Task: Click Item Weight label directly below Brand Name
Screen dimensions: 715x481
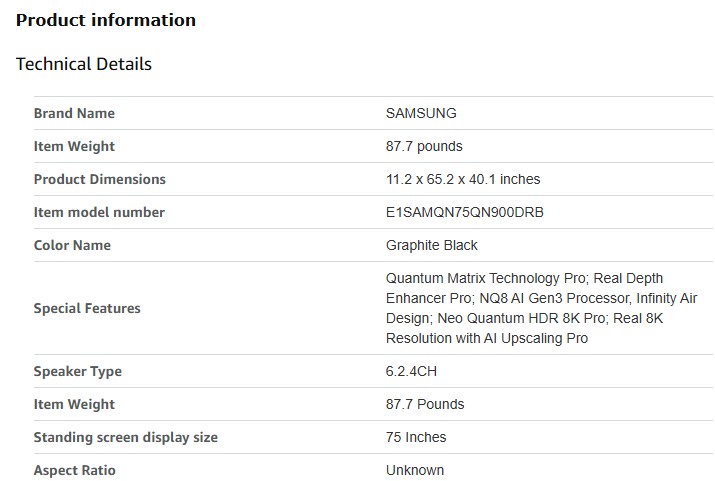Action: click(74, 147)
